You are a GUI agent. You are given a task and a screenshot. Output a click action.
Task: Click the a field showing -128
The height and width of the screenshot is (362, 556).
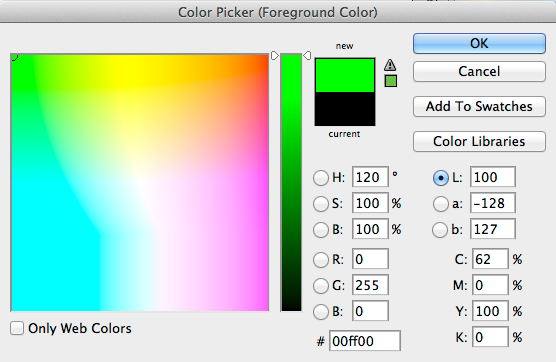click(493, 203)
